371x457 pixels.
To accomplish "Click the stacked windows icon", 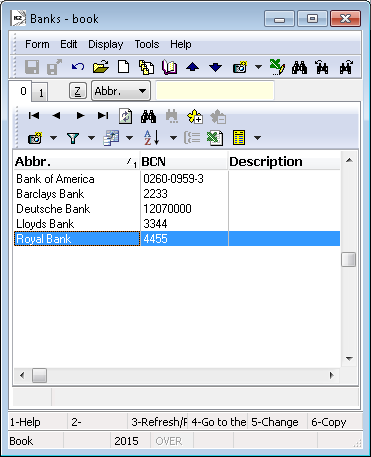I will coord(111,138).
